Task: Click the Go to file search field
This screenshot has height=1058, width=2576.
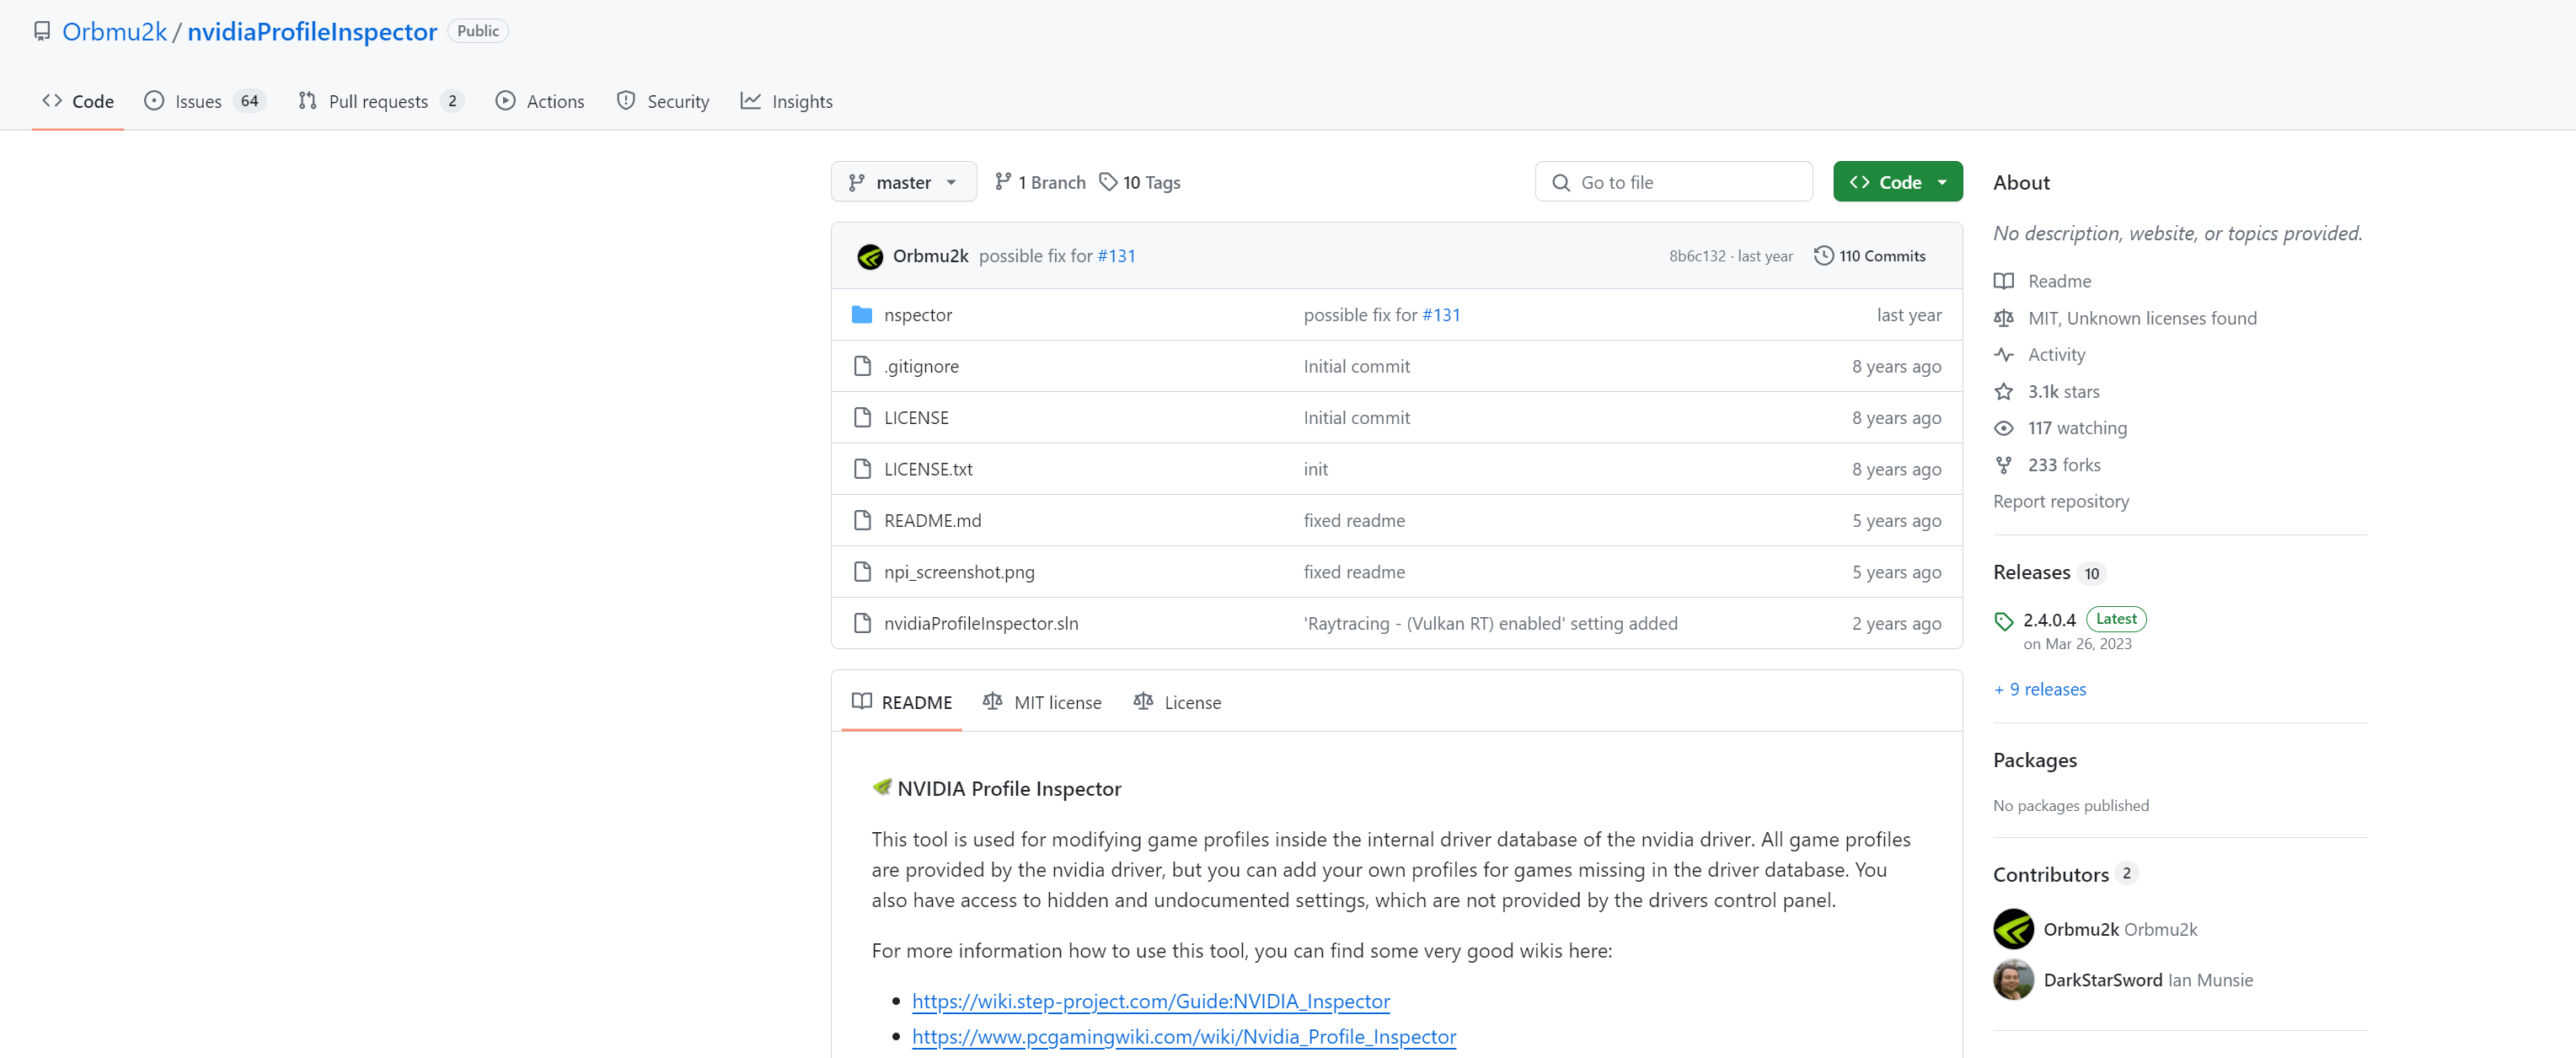Action: click(1673, 182)
